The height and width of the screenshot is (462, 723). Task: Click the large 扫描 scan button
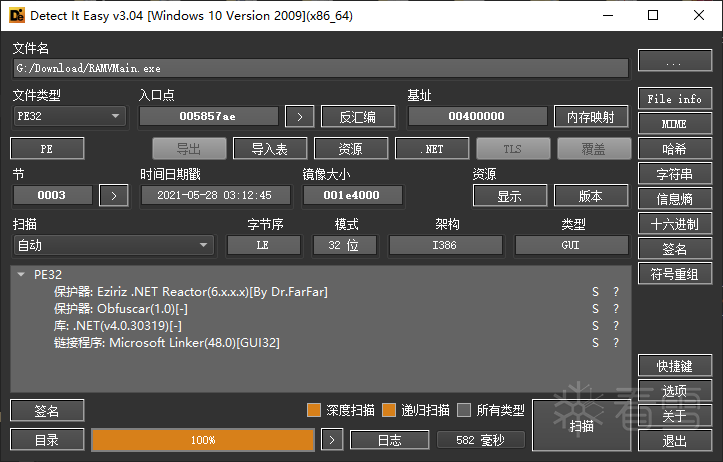(581, 426)
